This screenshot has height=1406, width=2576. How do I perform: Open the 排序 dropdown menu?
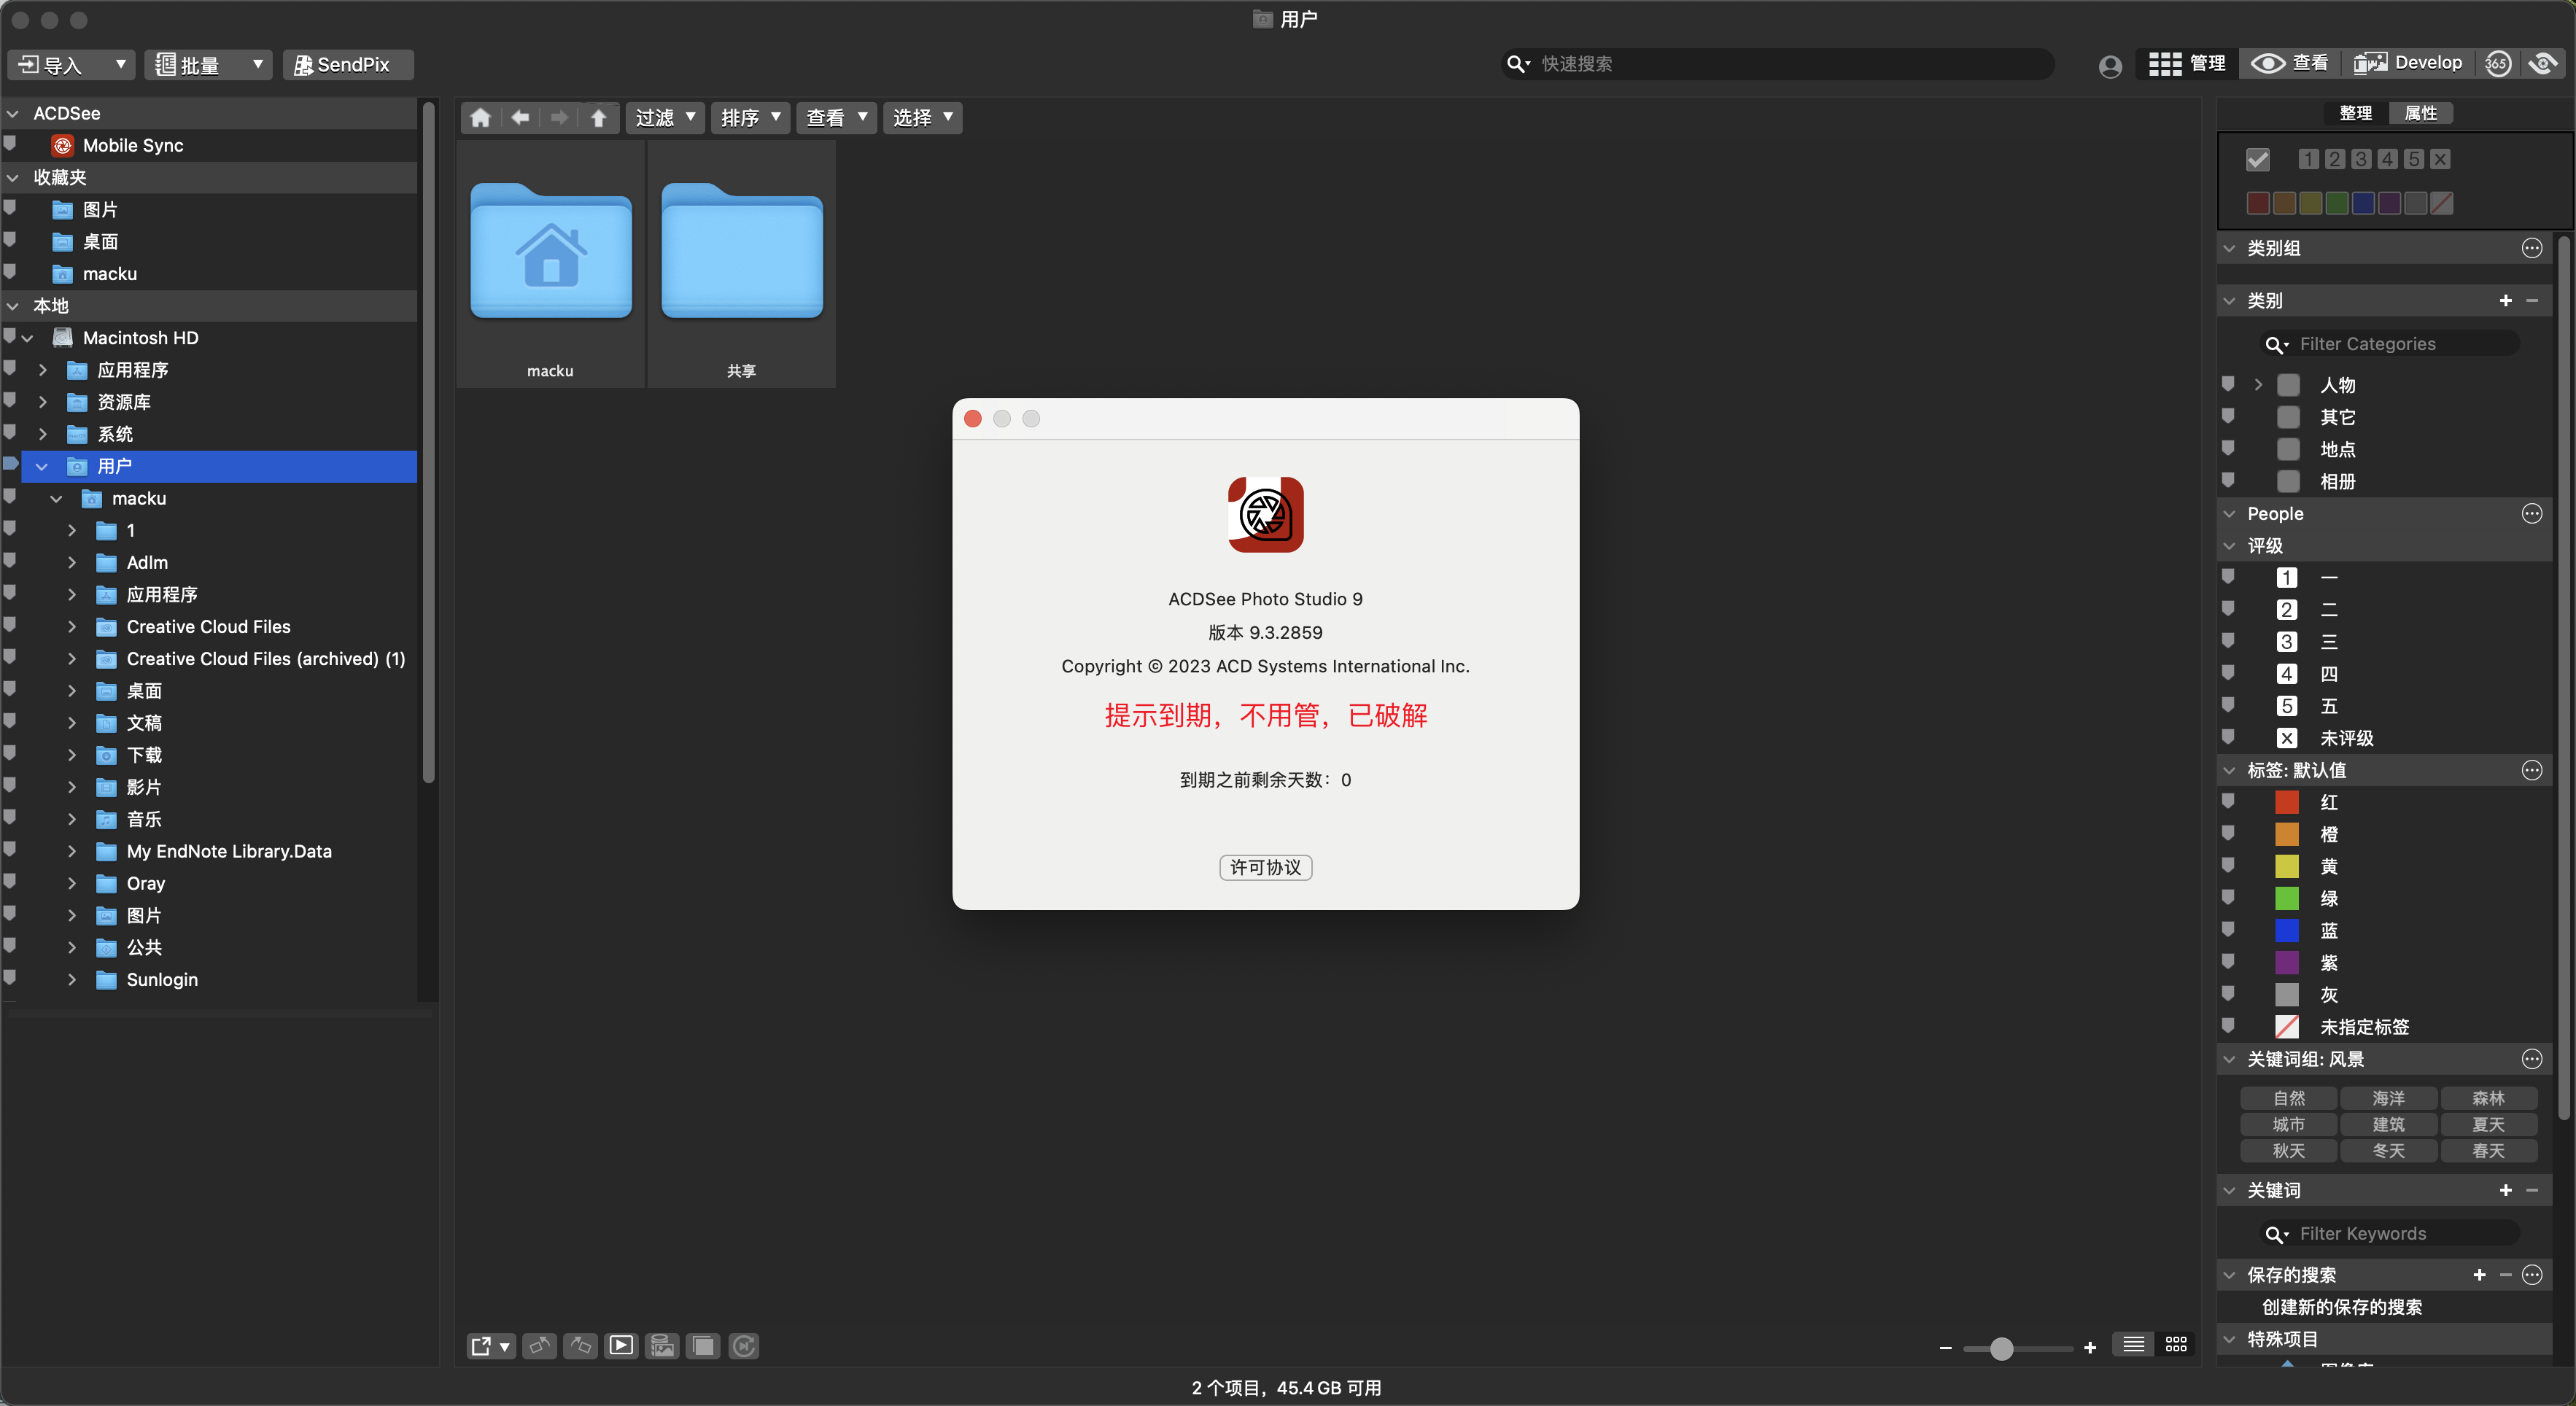pos(751,118)
